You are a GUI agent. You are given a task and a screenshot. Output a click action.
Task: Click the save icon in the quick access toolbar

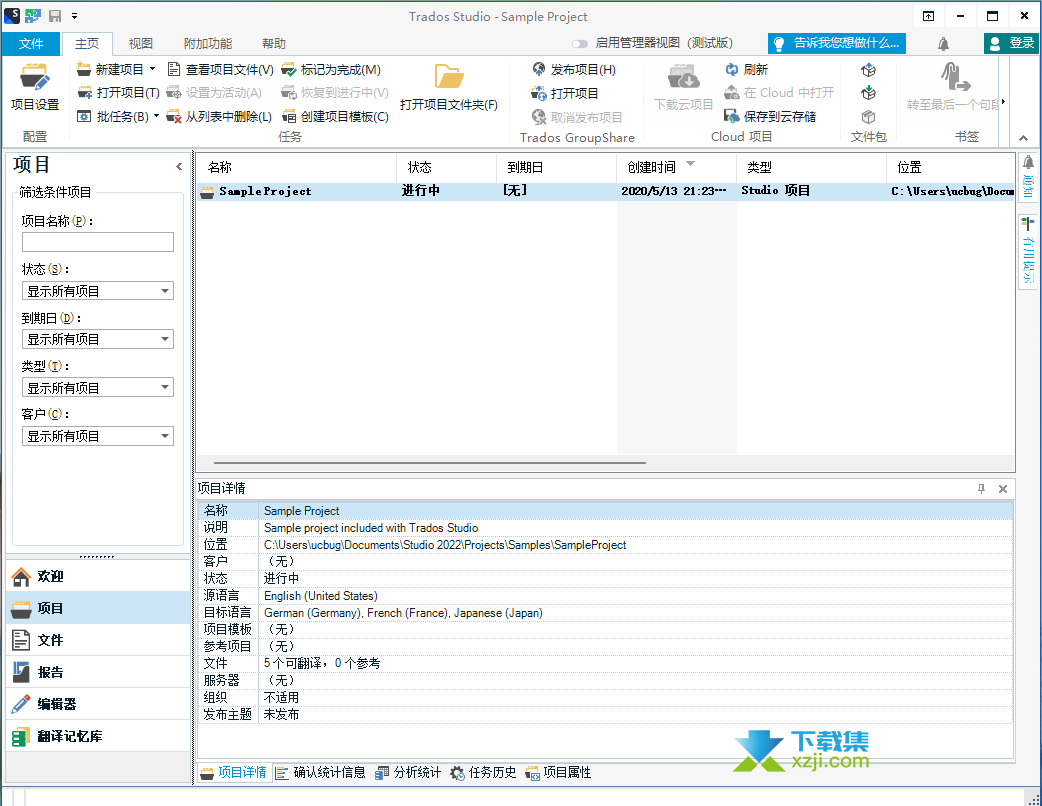coord(55,16)
